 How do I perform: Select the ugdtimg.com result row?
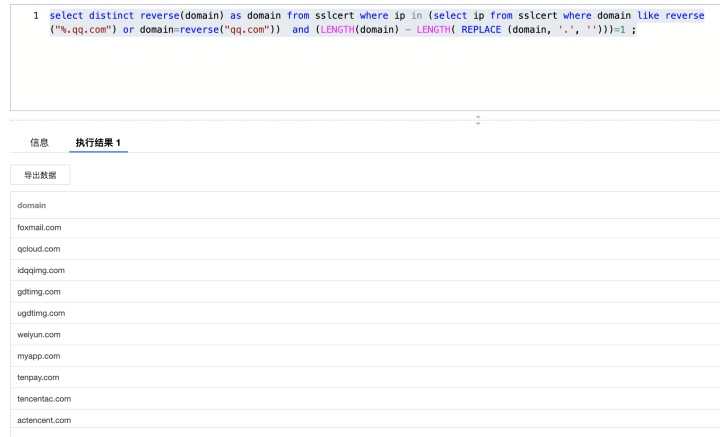tap(365, 313)
